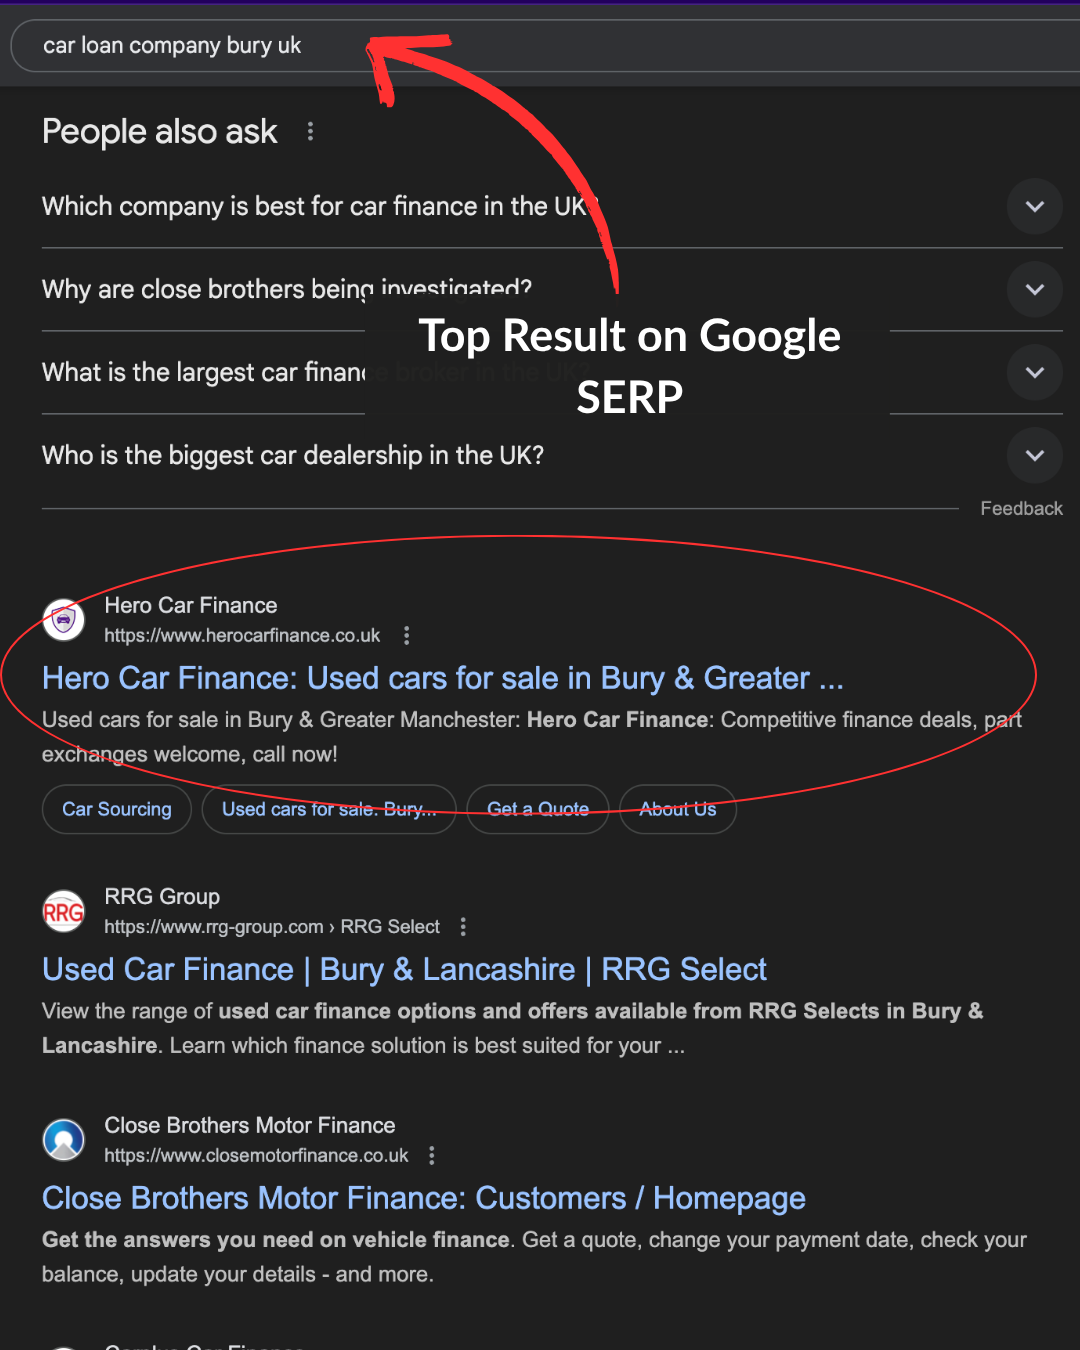Click the About Us chip
1080x1350 pixels.
[x=678, y=809]
